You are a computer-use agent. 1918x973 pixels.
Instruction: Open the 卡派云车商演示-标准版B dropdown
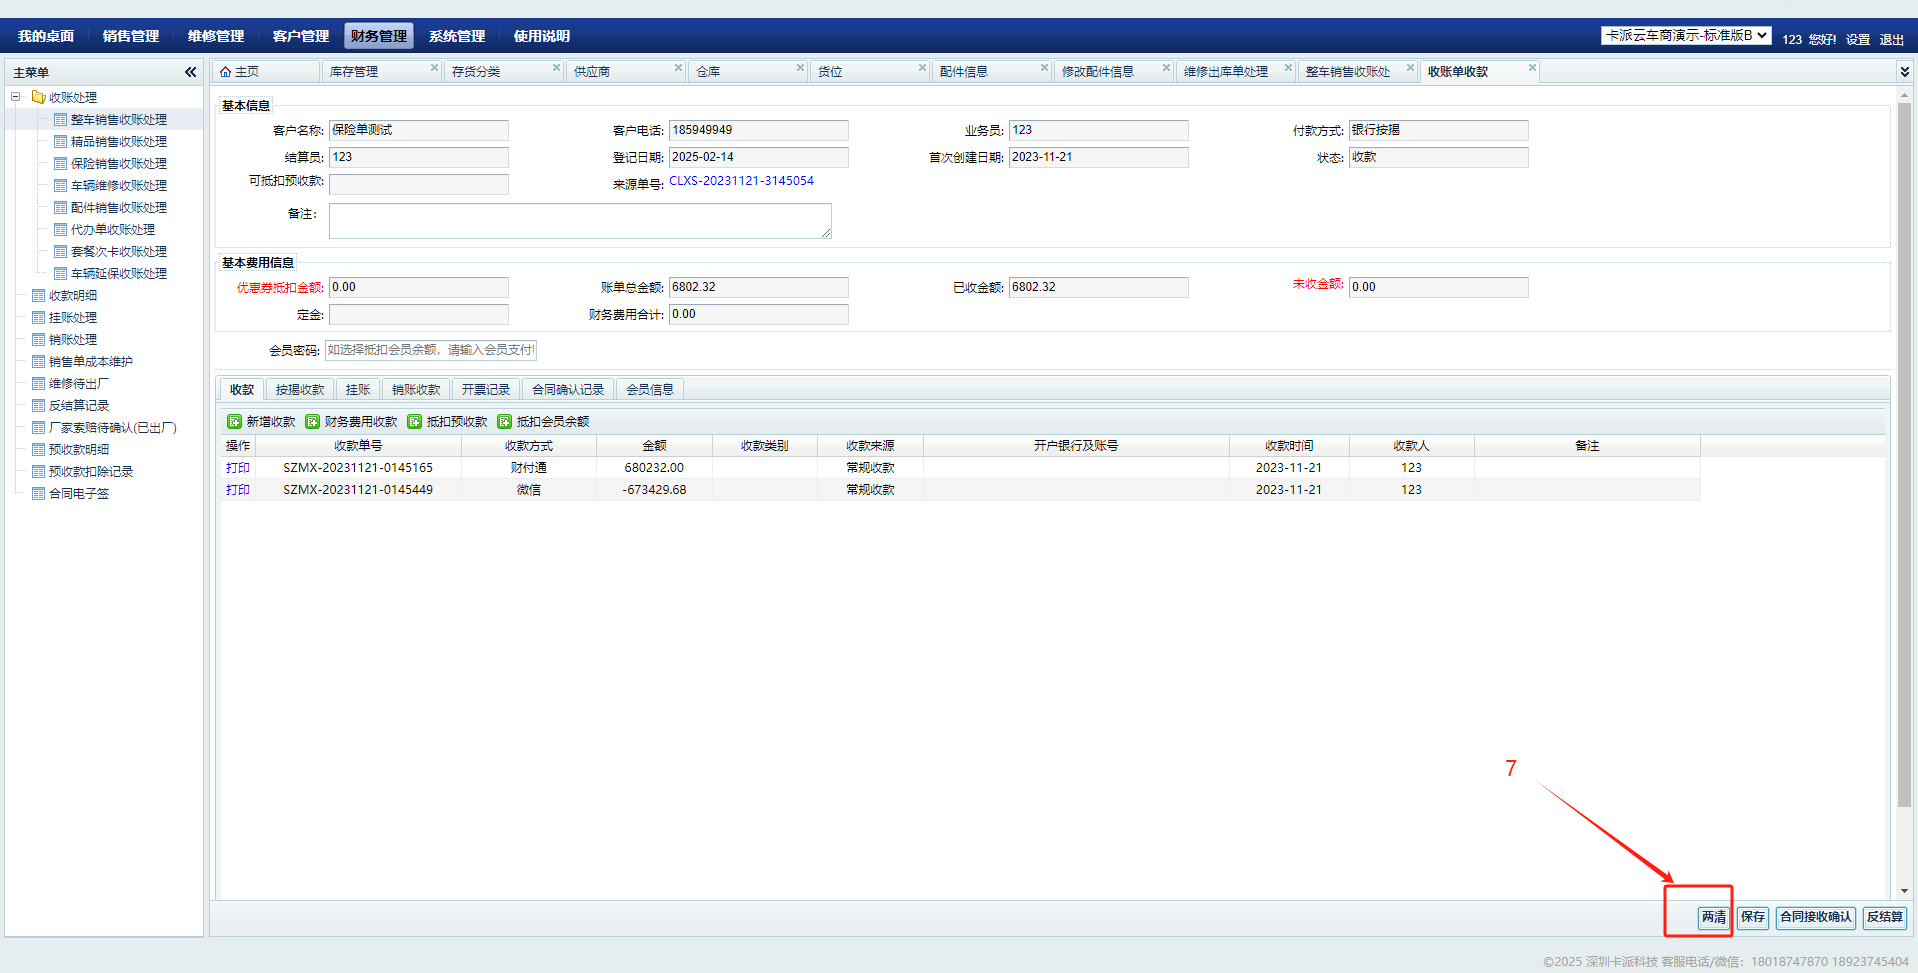1686,36
